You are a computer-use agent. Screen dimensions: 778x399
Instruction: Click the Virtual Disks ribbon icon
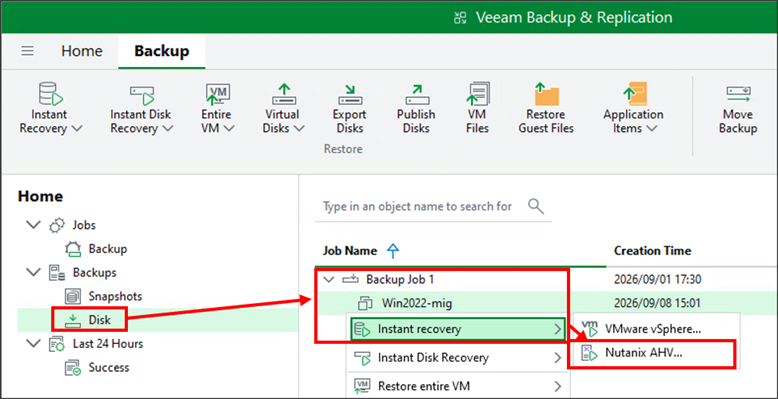click(283, 94)
